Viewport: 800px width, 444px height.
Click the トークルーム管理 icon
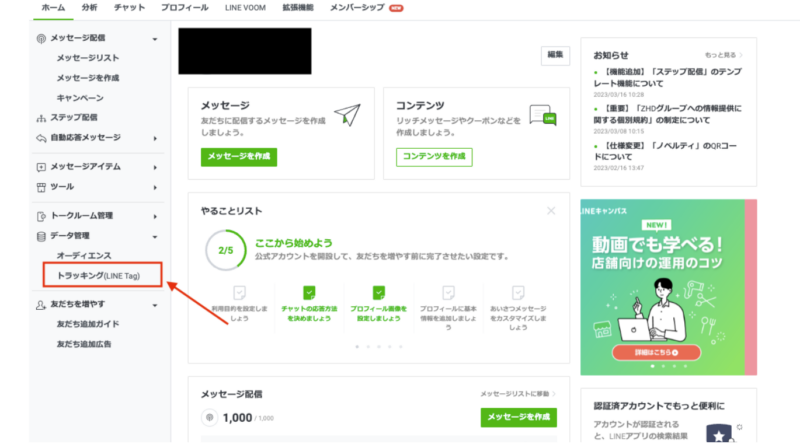[41, 216]
